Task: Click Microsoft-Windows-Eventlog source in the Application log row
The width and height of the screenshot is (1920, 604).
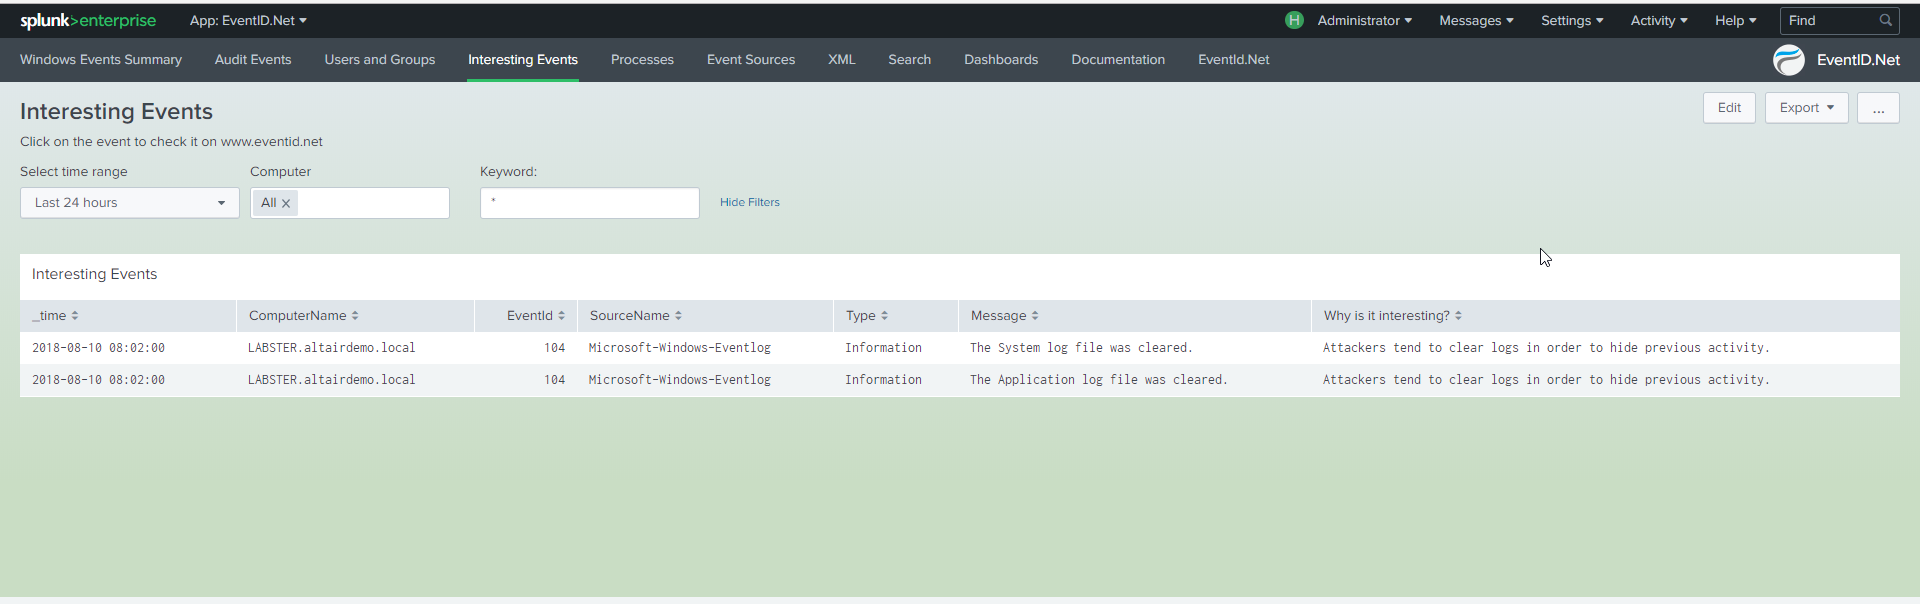Action: pos(680,380)
